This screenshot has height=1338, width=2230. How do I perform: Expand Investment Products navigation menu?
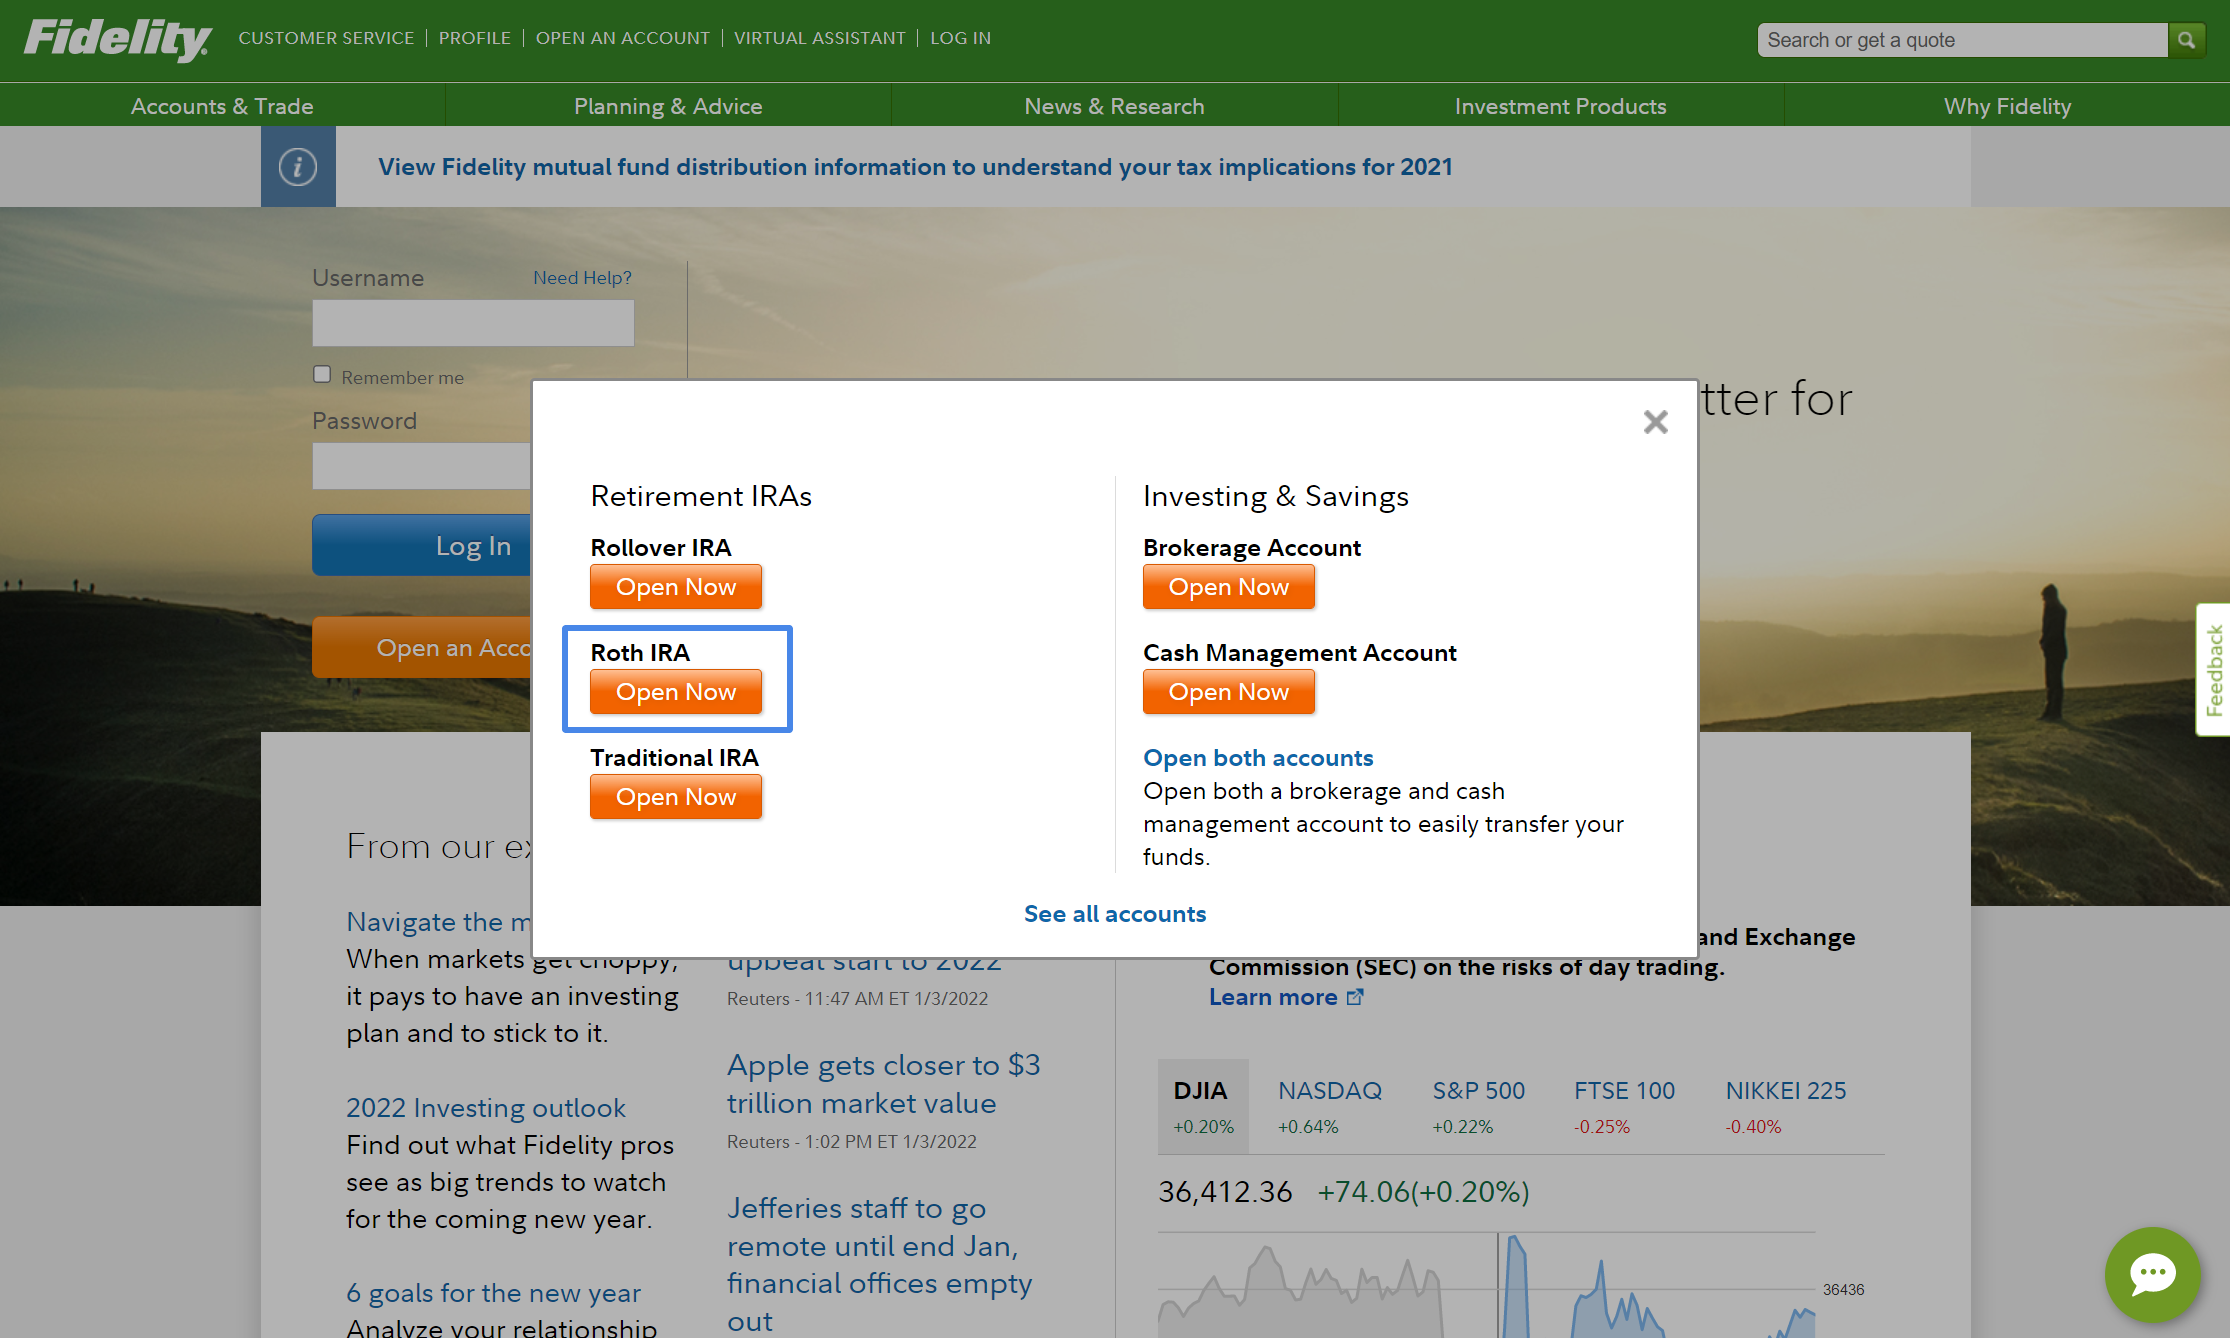tap(1559, 104)
